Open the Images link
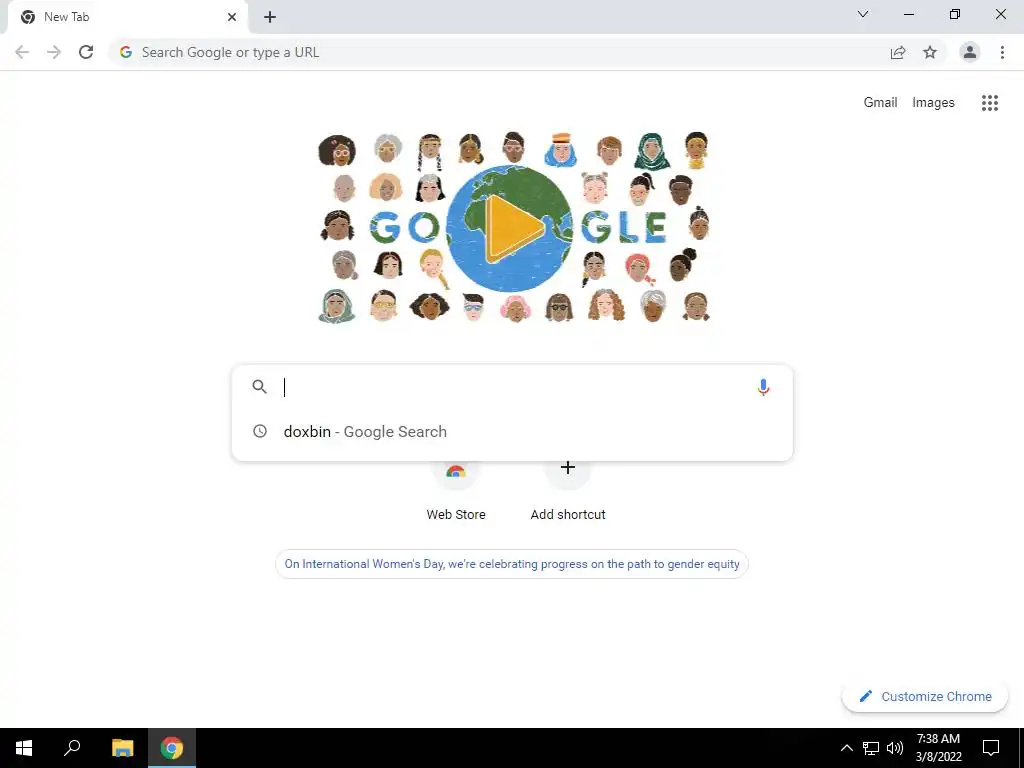The image size is (1024, 768). pos(933,103)
